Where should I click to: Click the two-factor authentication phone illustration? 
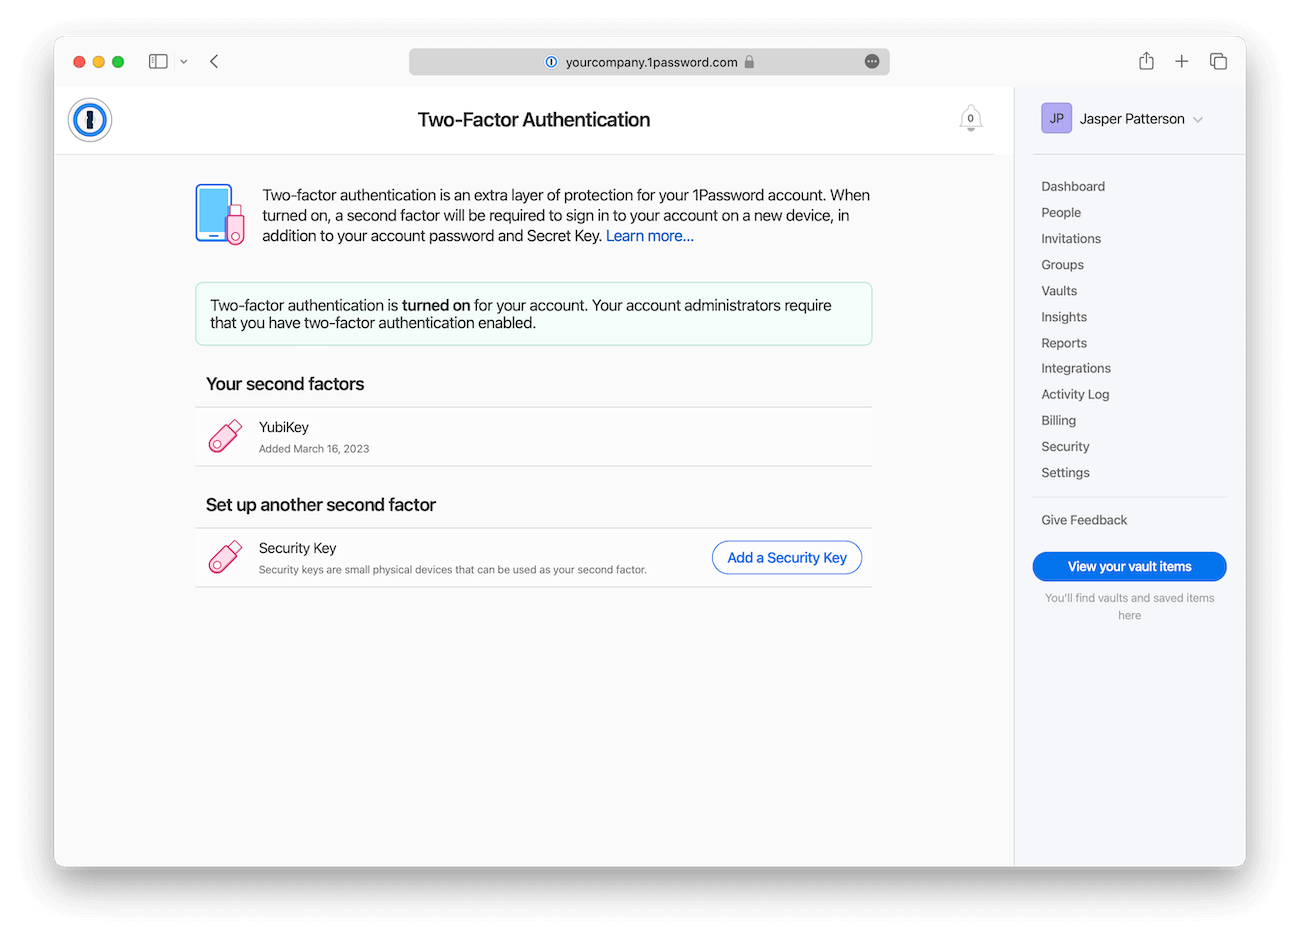(x=219, y=213)
